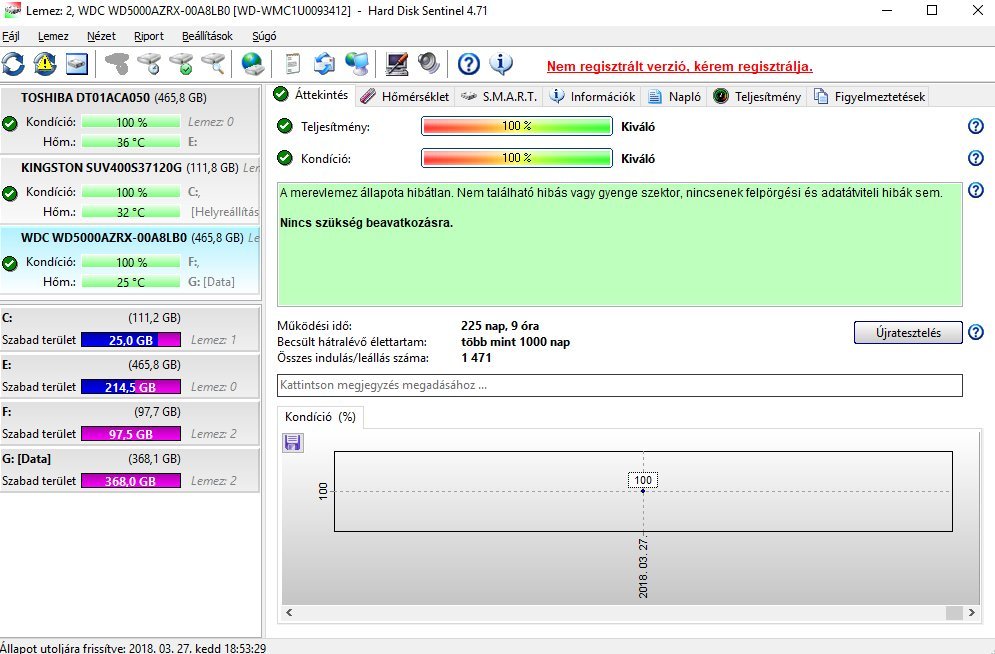Click the WDC 25 °C temperature bar

point(131,282)
